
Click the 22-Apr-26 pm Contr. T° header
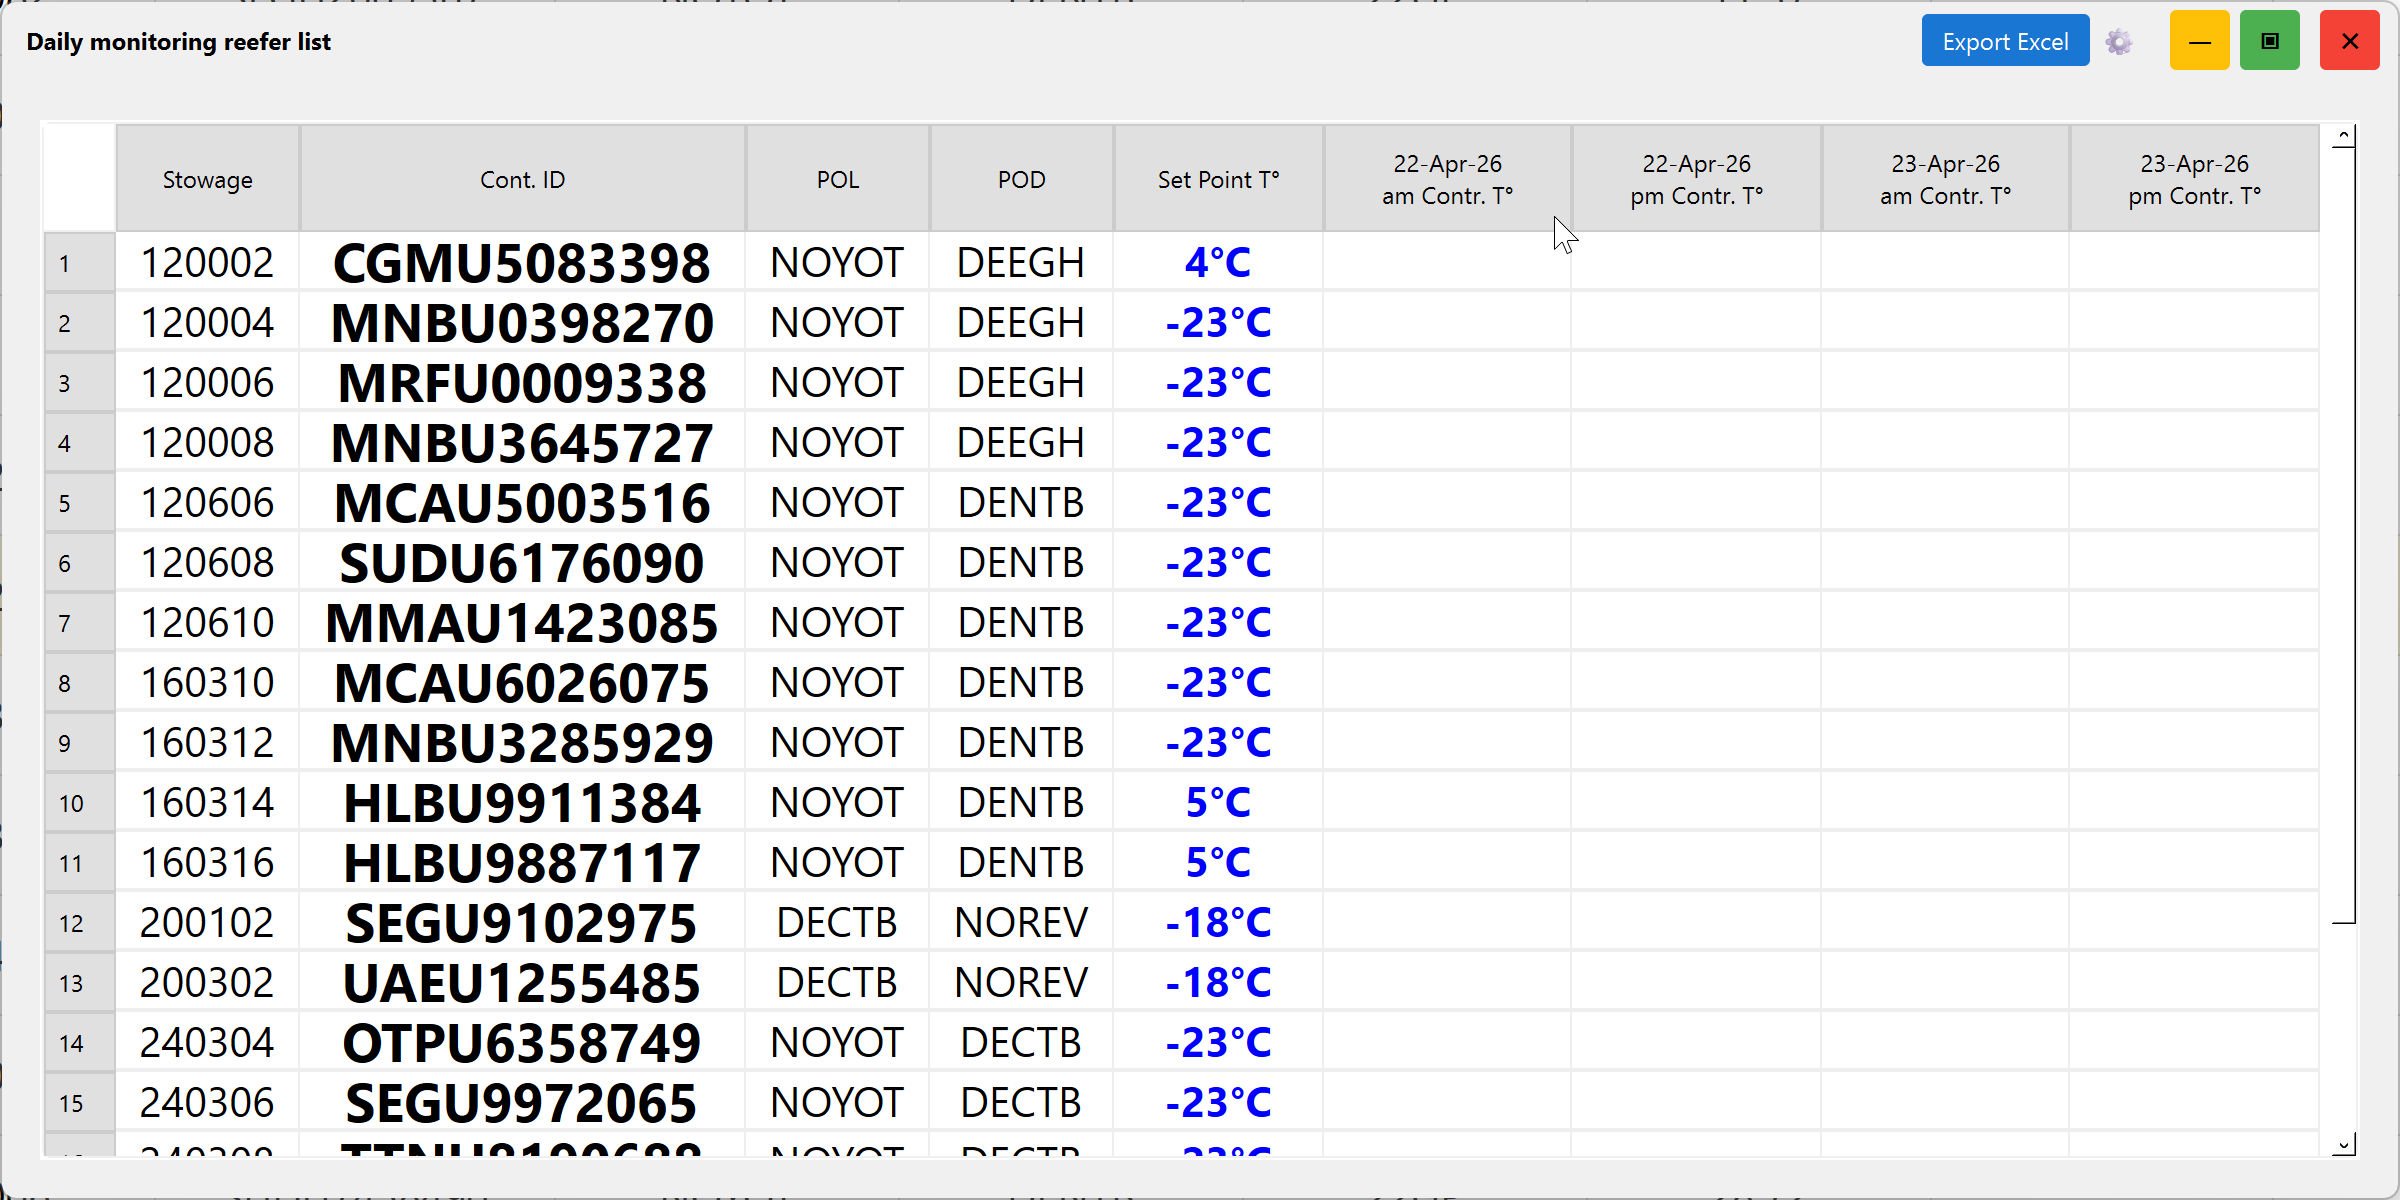(1696, 179)
